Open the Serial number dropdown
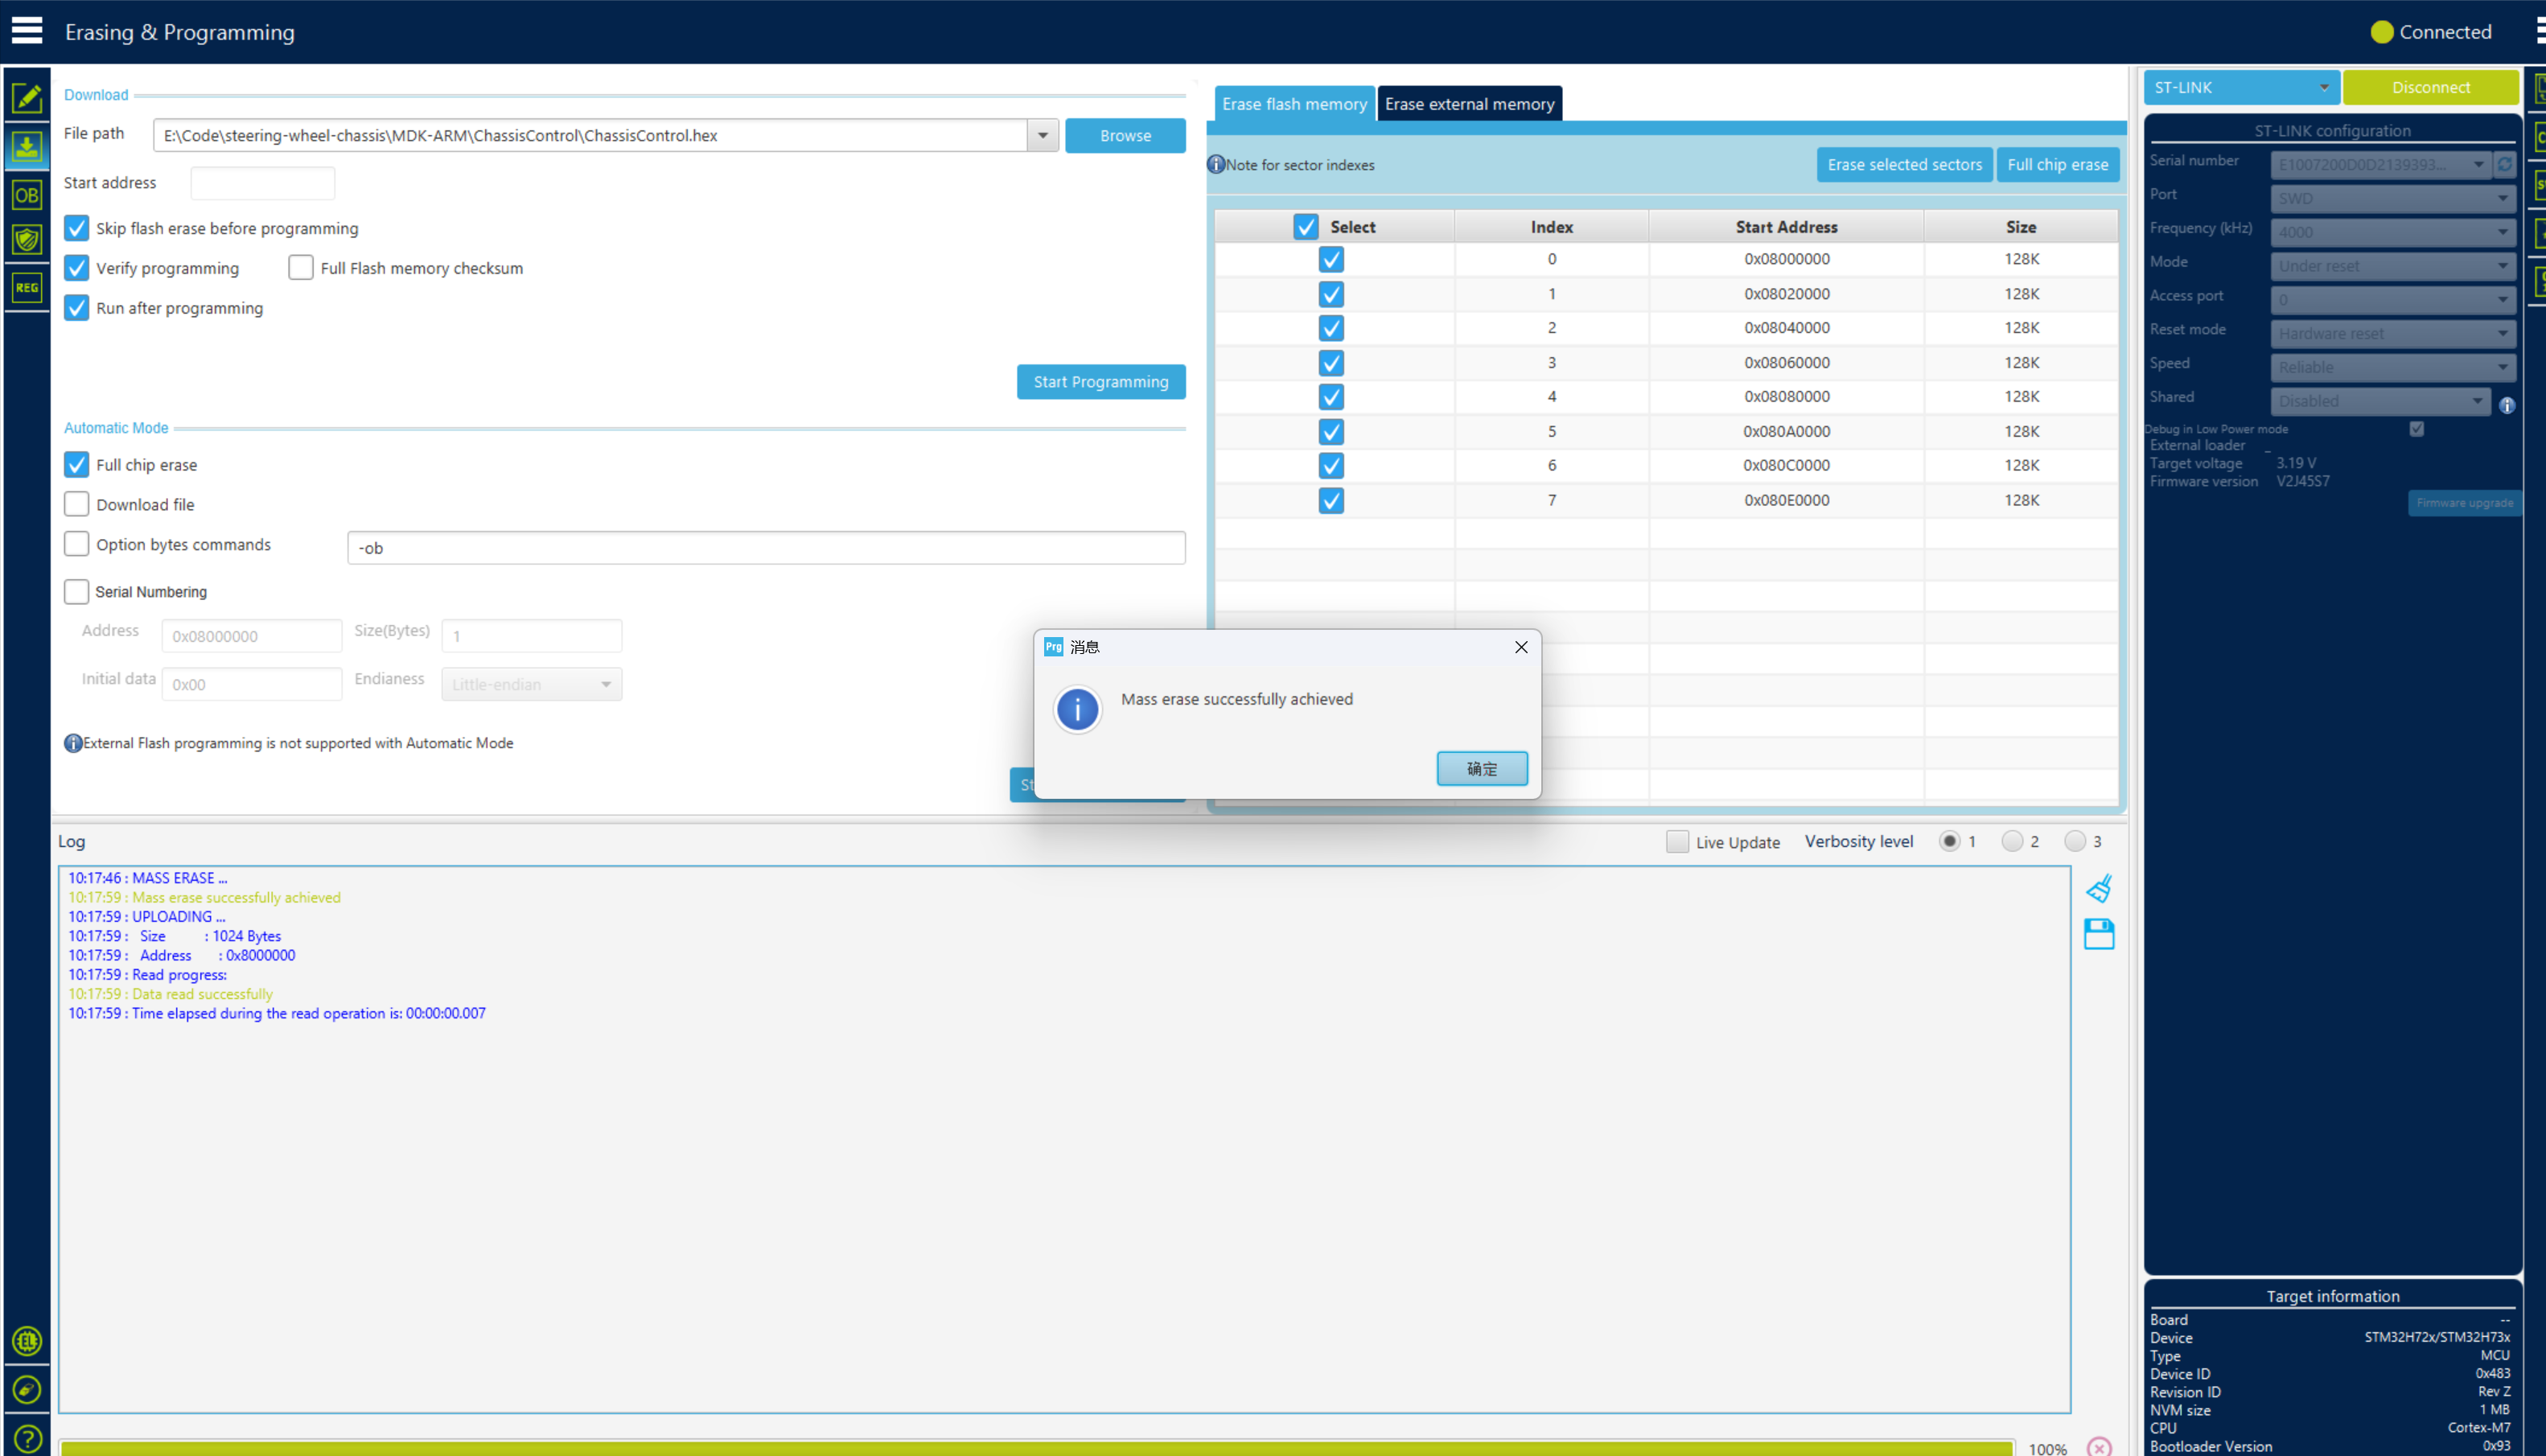The height and width of the screenshot is (1456, 2546). (2380, 164)
